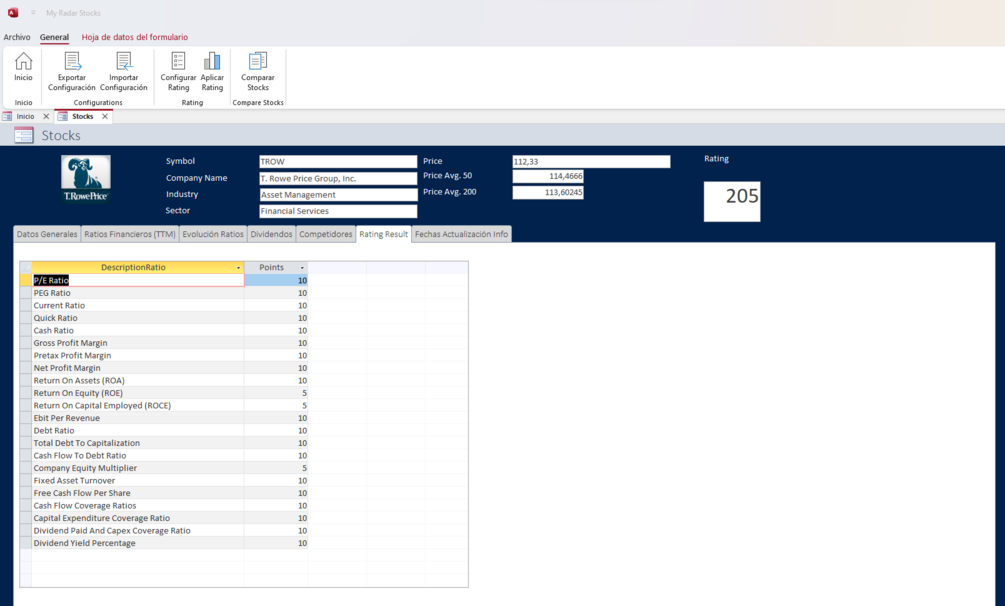Click the Rating value box 205

(732, 201)
